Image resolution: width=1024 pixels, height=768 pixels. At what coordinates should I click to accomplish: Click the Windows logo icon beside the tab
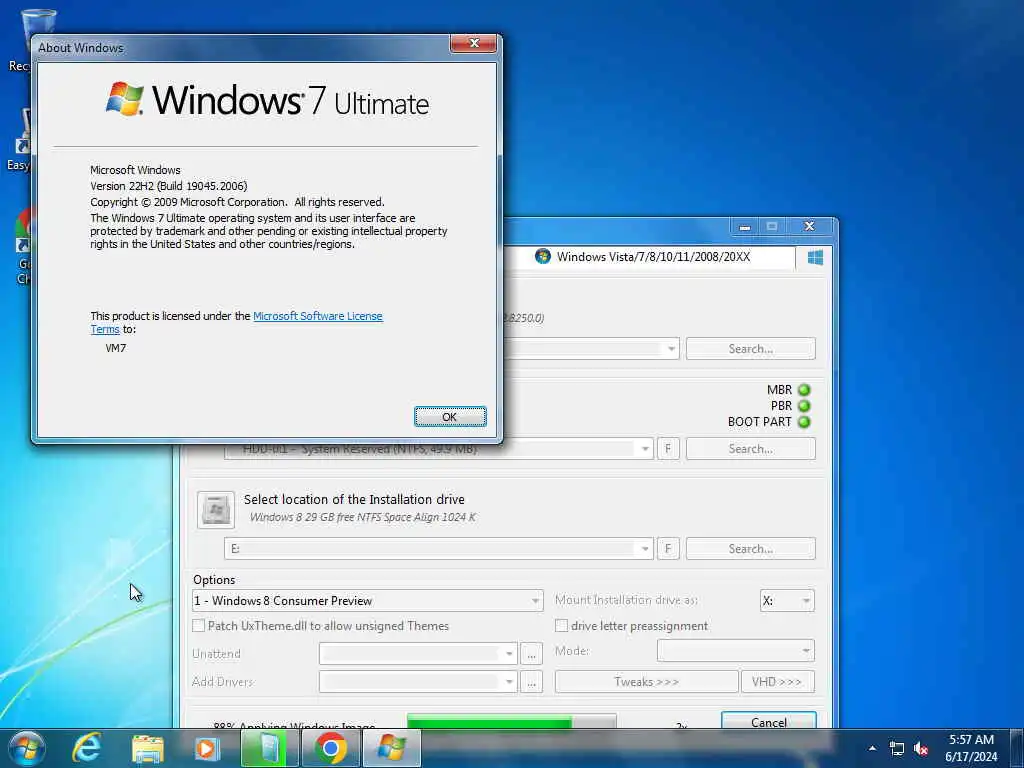click(x=815, y=257)
